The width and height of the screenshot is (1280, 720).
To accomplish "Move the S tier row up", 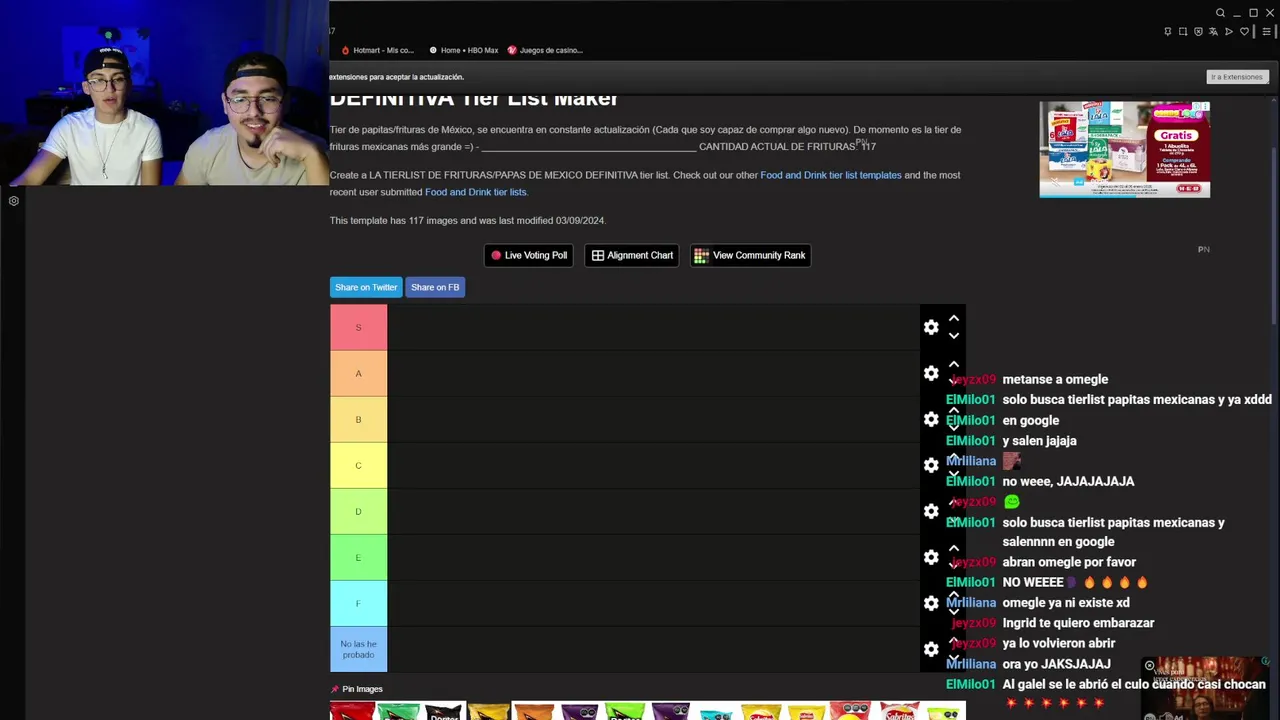I will [954, 318].
